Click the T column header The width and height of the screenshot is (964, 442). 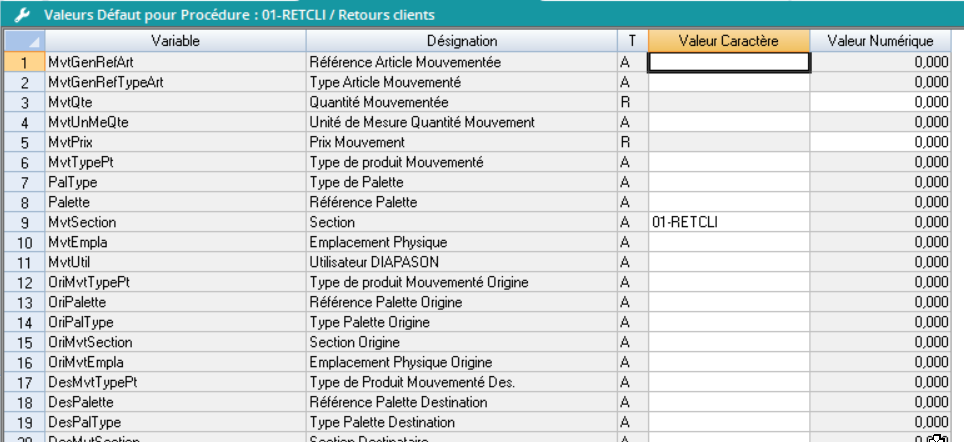tap(631, 41)
